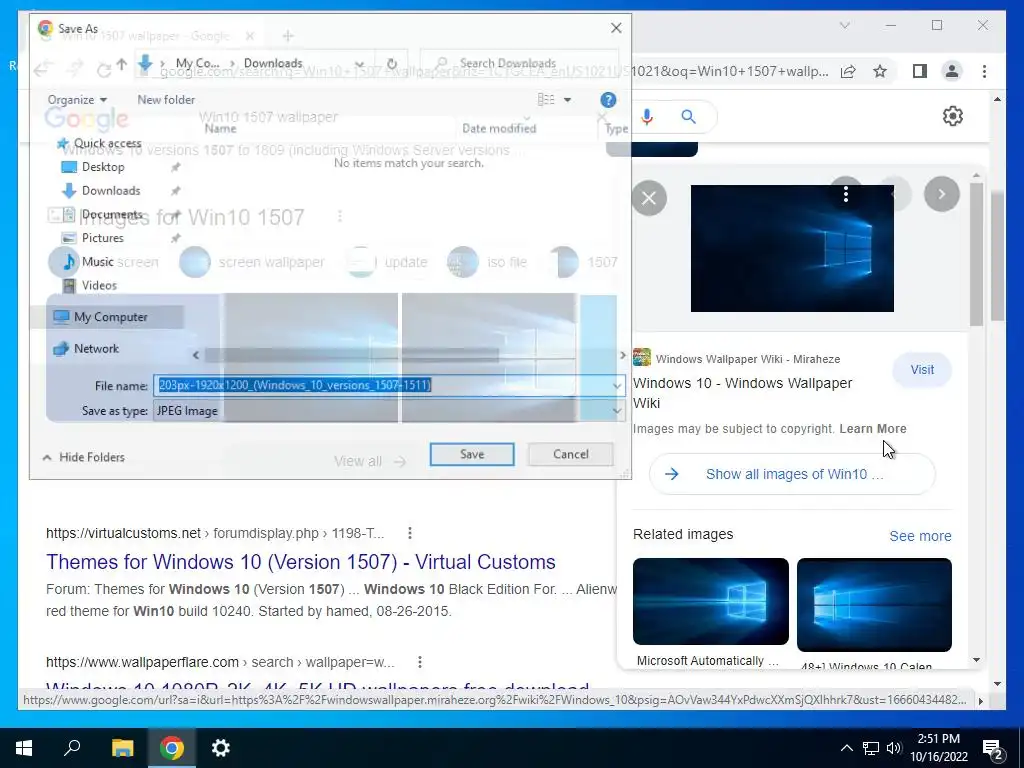Bookmark this page with star icon
The height and width of the screenshot is (768, 1024).
pyautogui.click(x=880, y=71)
